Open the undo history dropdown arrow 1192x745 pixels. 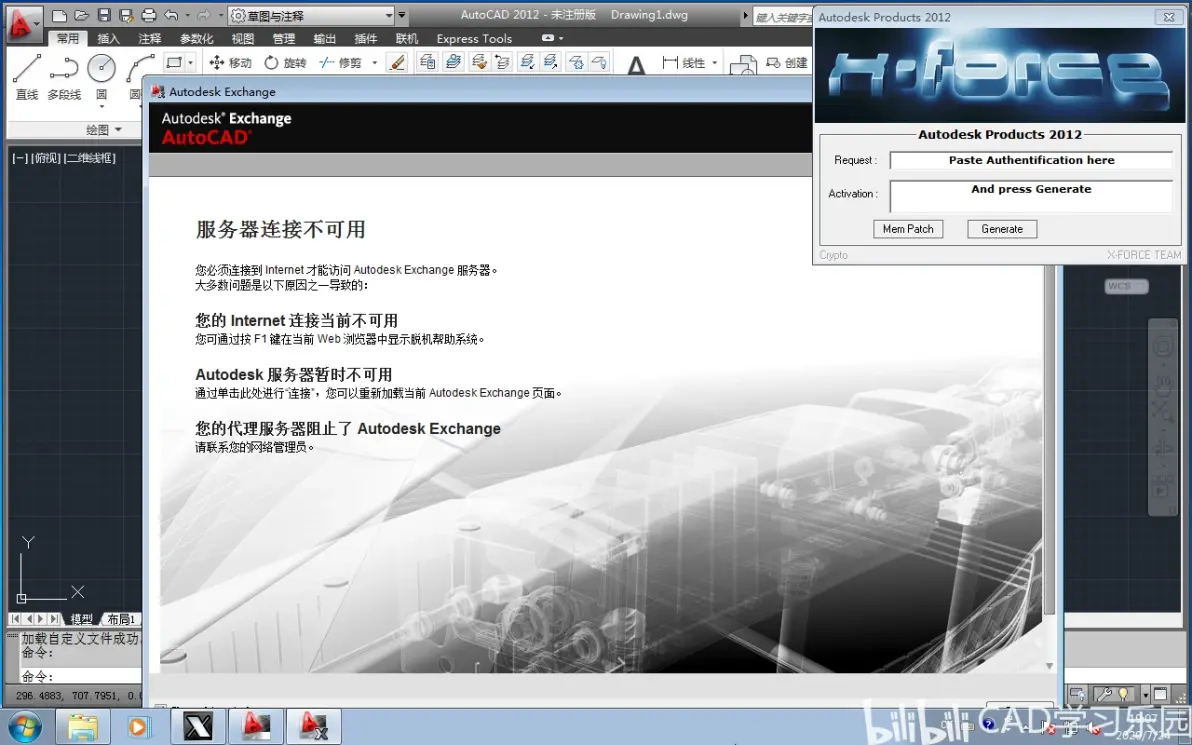tap(187, 15)
